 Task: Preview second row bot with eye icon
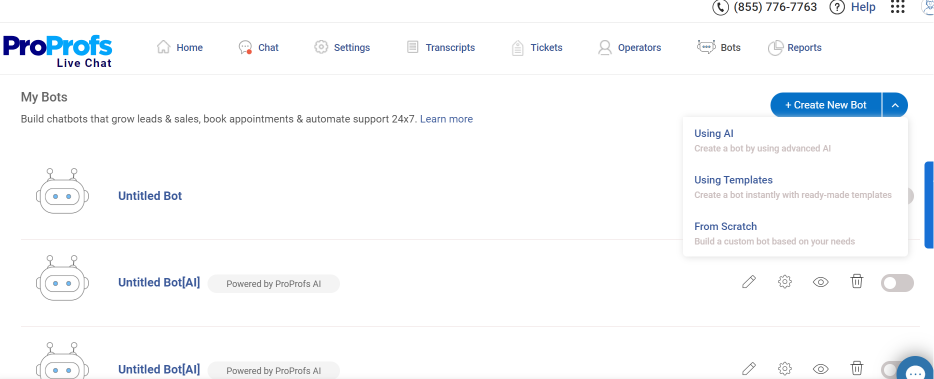coord(821,282)
